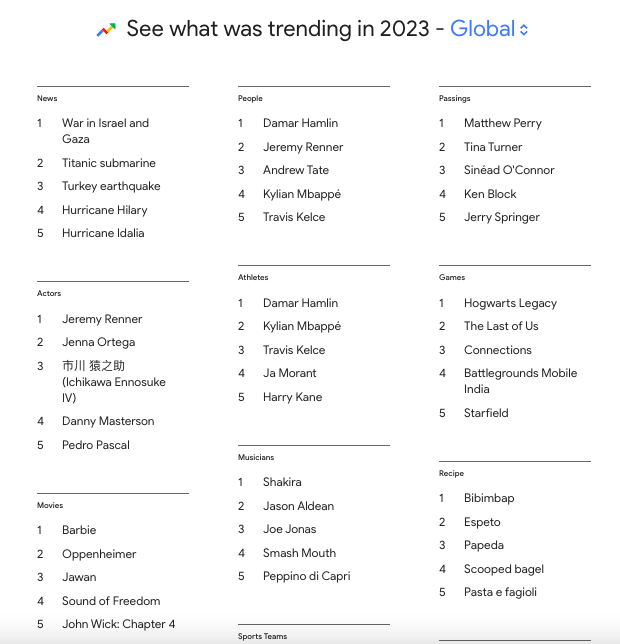This screenshot has width=620, height=644.
Task: Click the Google Trends arrow logo icon
Action: coord(106,30)
